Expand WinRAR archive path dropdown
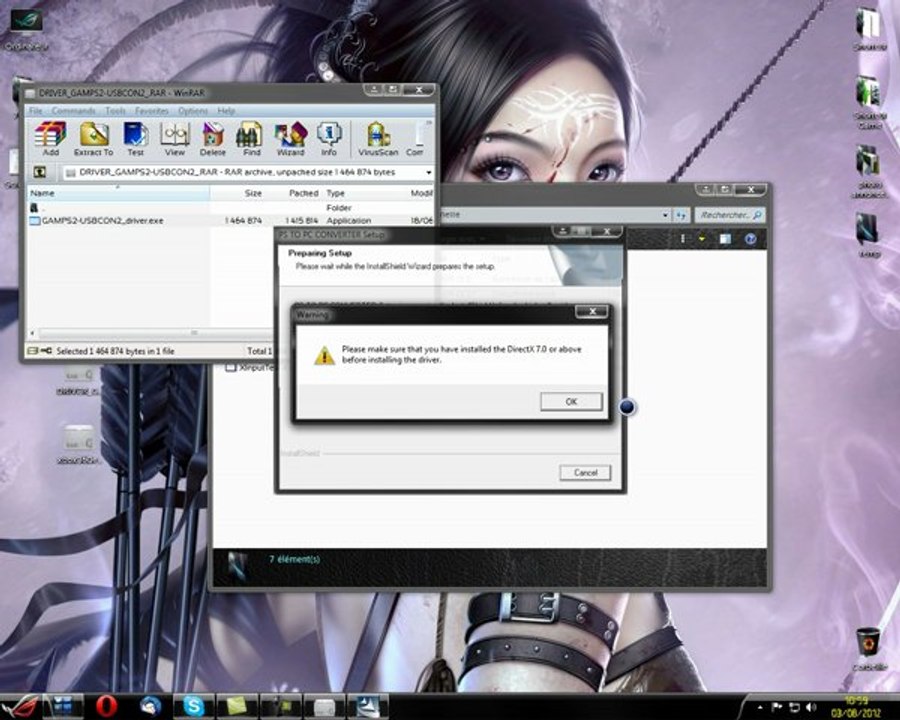The image size is (900, 720). point(428,172)
